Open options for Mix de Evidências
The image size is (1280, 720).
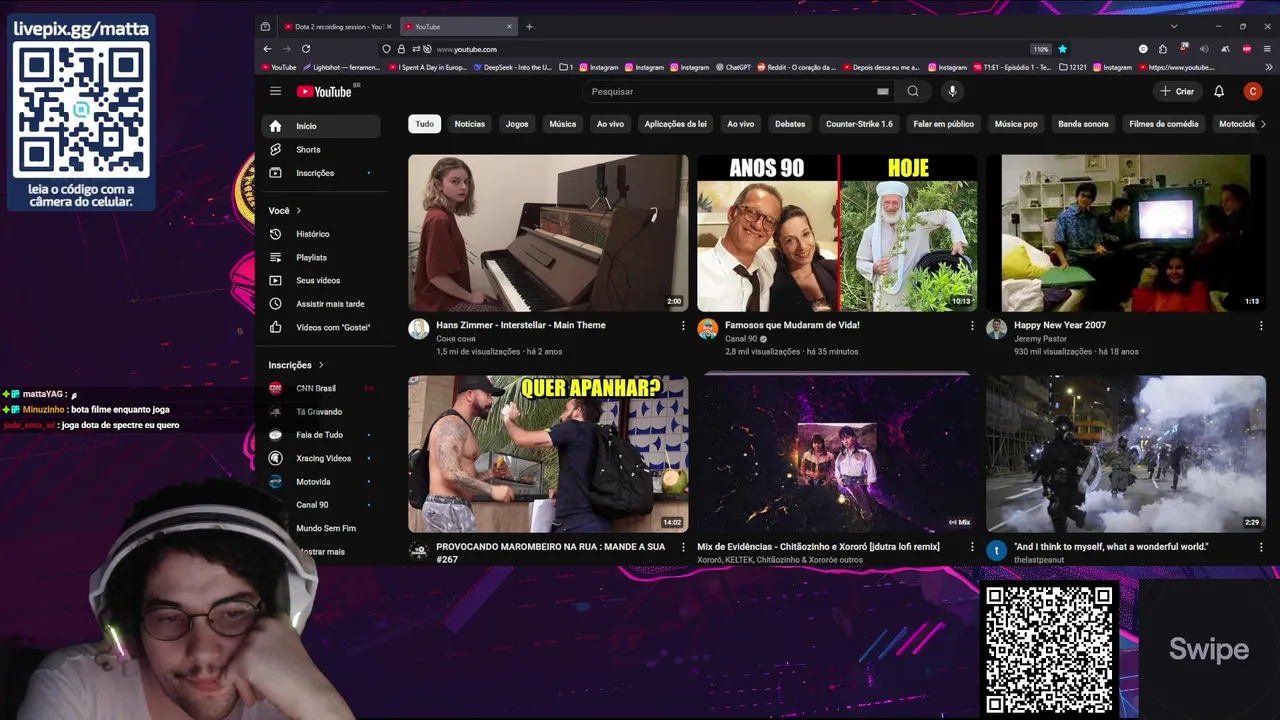point(972,548)
